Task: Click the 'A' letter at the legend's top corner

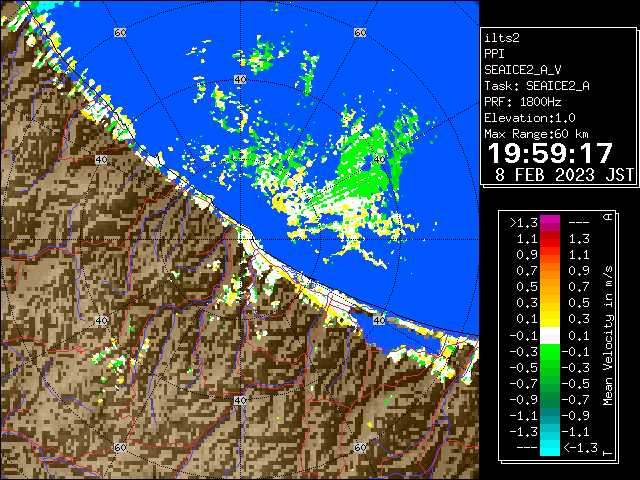Action: pyautogui.click(x=608, y=217)
